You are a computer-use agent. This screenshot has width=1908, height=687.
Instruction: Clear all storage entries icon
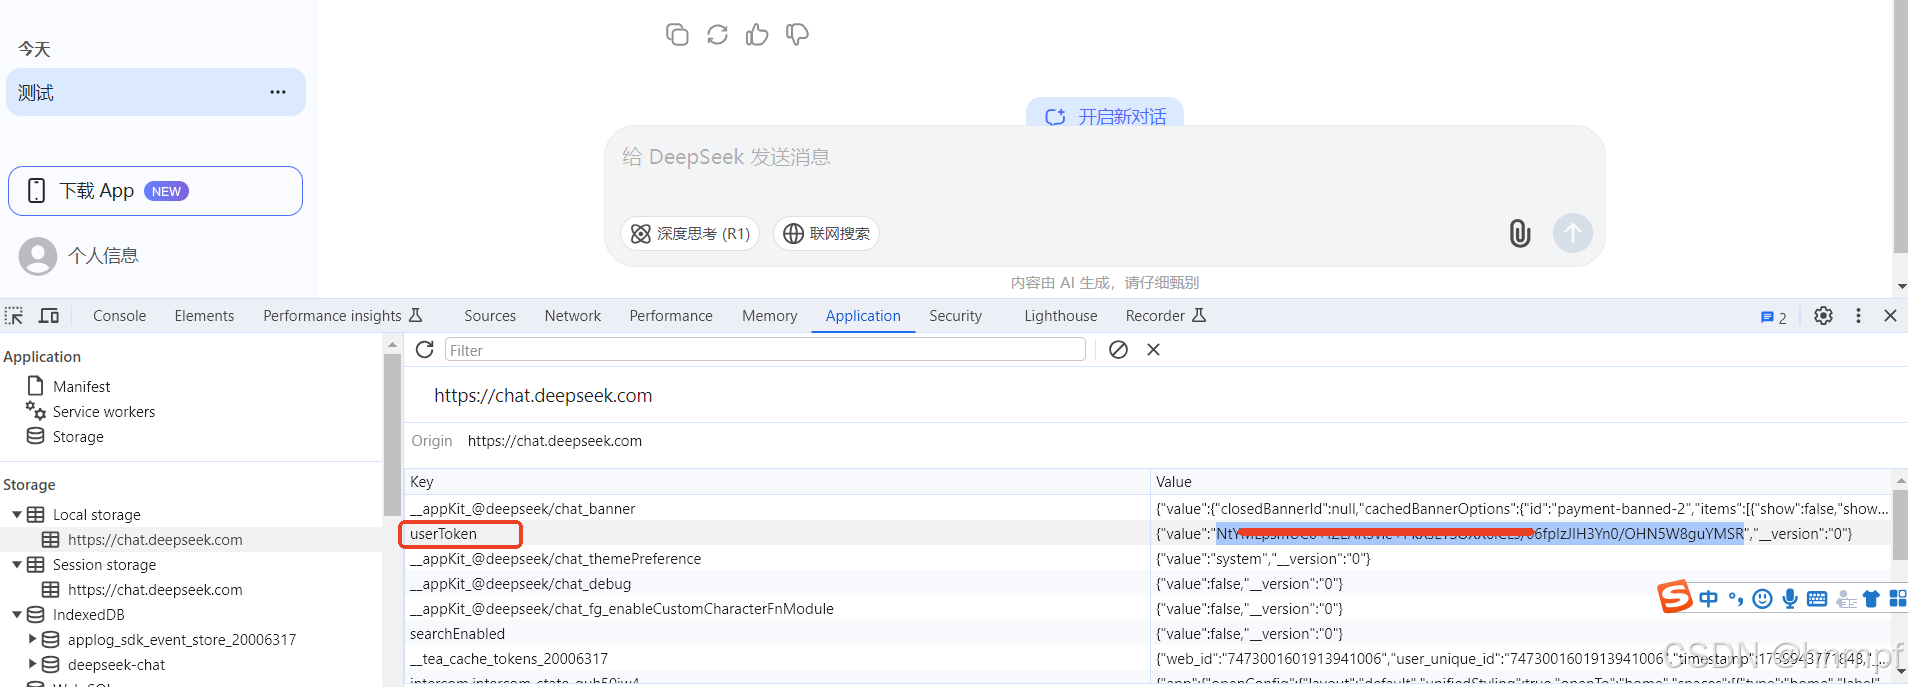pos(1119,350)
